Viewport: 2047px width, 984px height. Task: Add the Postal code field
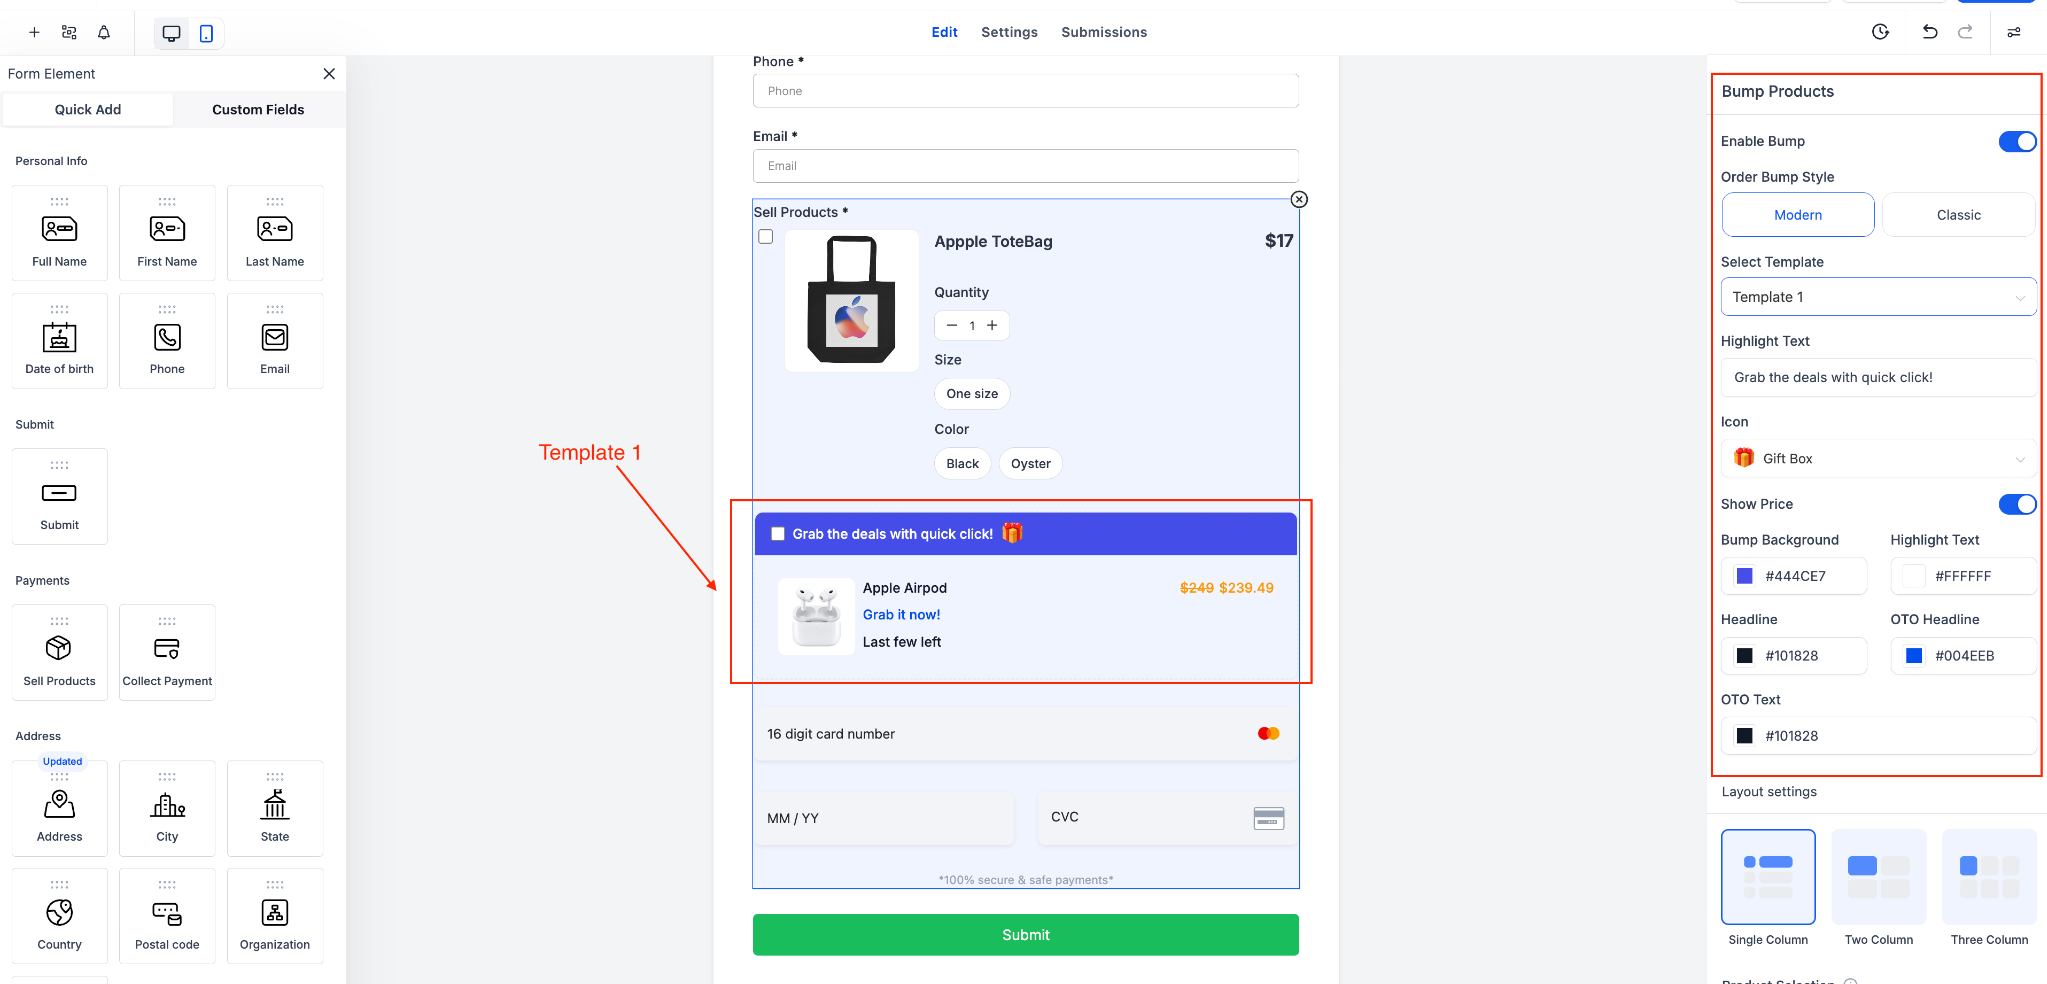pyautogui.click(x=167, y=916)
